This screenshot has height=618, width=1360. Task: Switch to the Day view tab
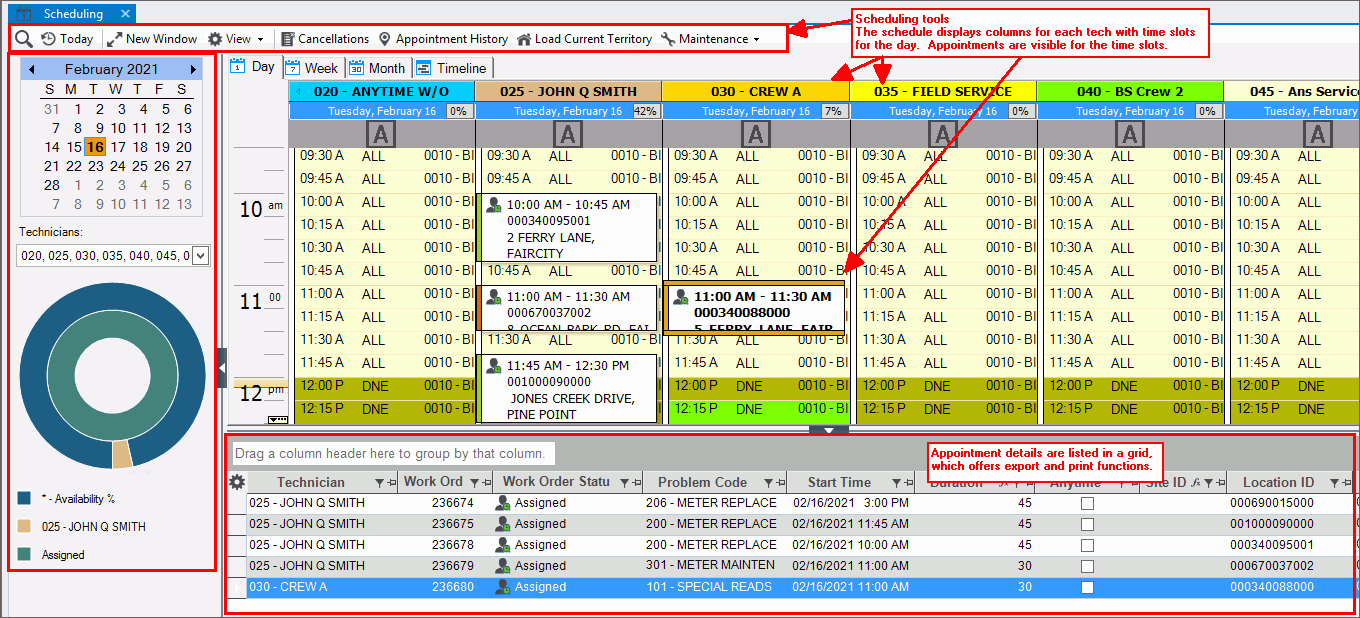click(254, 67)
